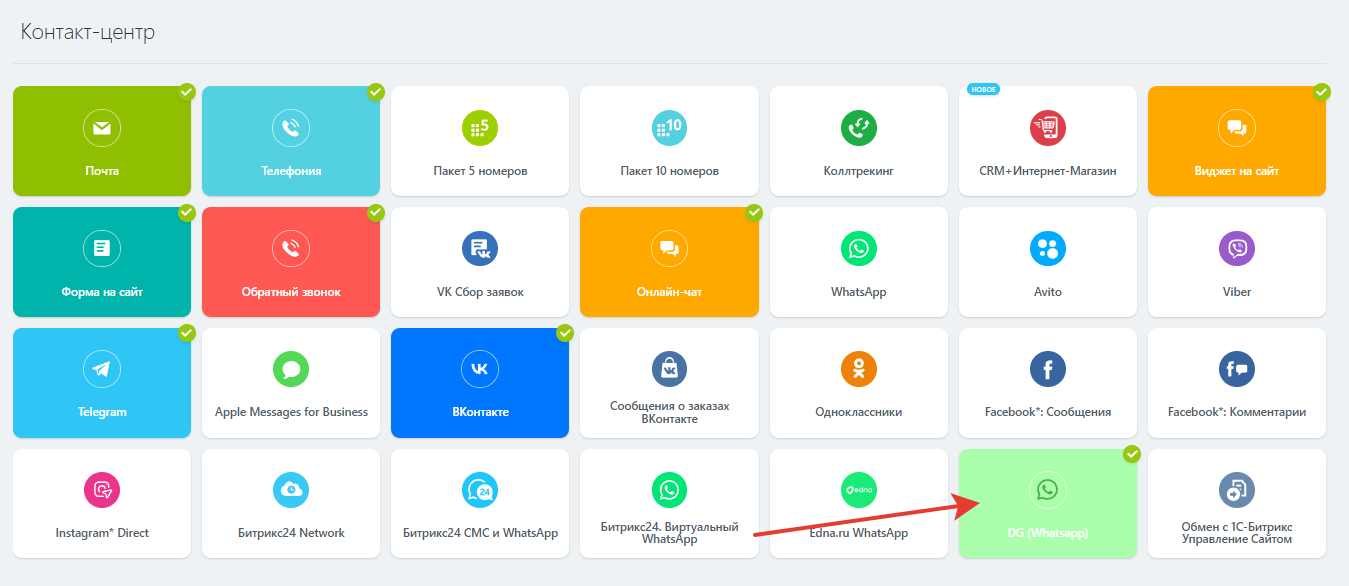The image size is (1349, 586).
Task: Click the Телефония phone handset icon
Action: pos(290,128)
